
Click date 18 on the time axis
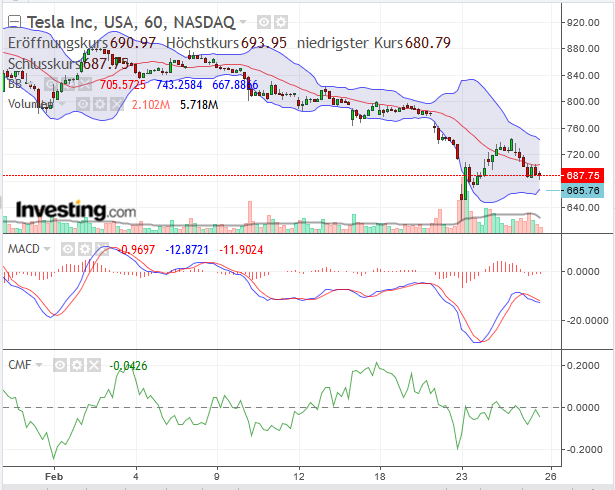point(380,477)
